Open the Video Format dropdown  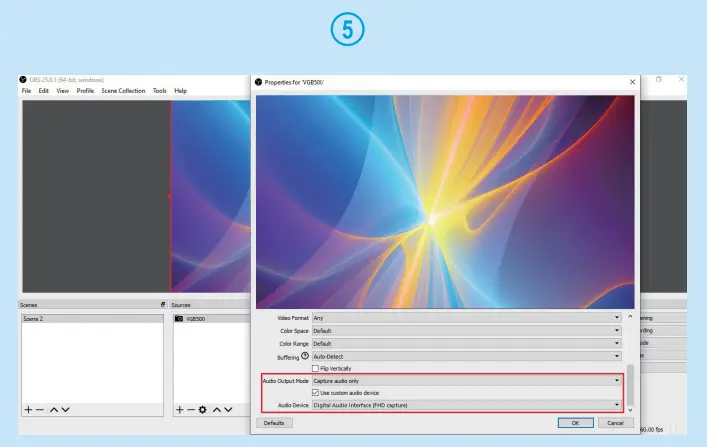(x=466, y=318)
